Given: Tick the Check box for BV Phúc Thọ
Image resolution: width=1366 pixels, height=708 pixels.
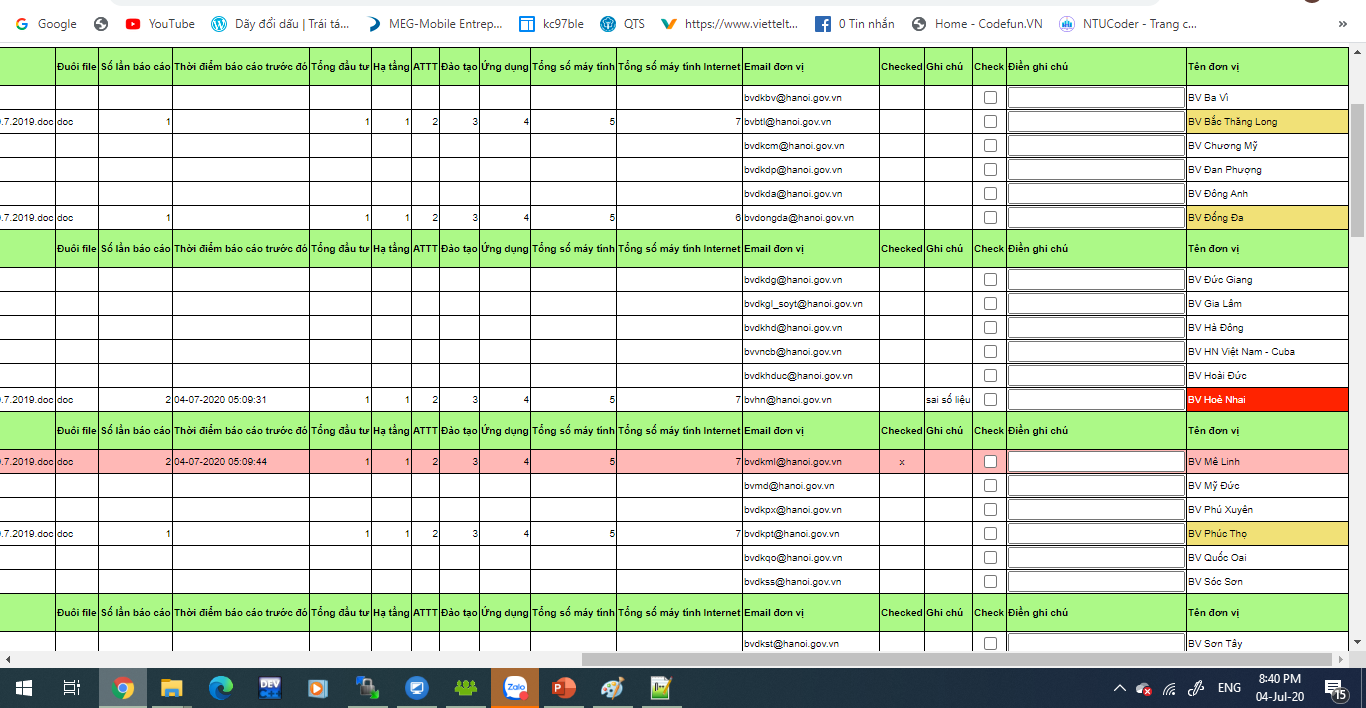Looking at the screenshot, I should [x=990, y=534].
